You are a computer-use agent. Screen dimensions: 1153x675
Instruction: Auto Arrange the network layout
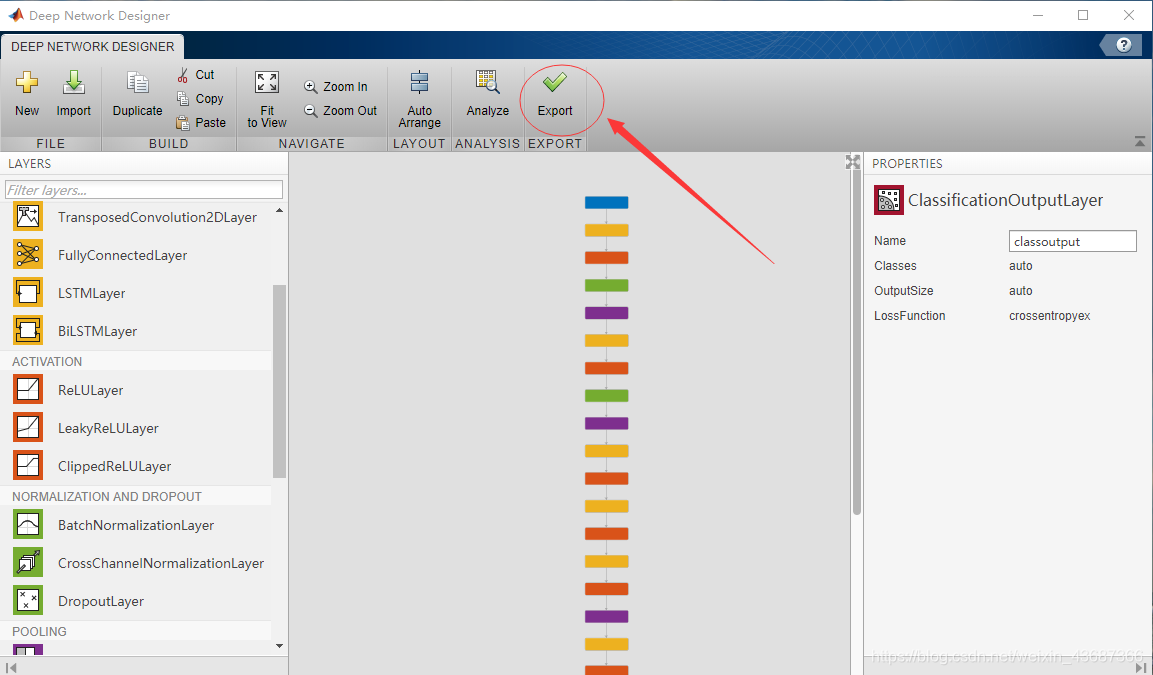tap(419, 99)
